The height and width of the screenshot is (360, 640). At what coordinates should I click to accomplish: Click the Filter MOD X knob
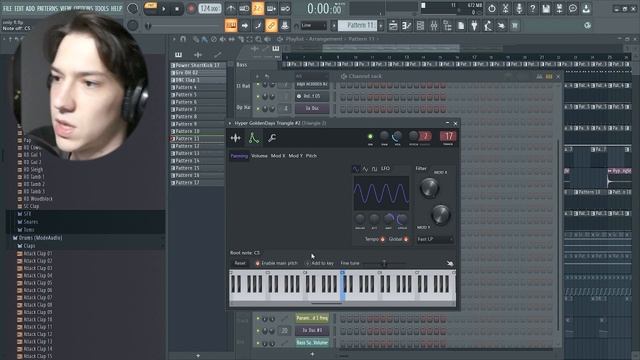(x=429, y=188)
